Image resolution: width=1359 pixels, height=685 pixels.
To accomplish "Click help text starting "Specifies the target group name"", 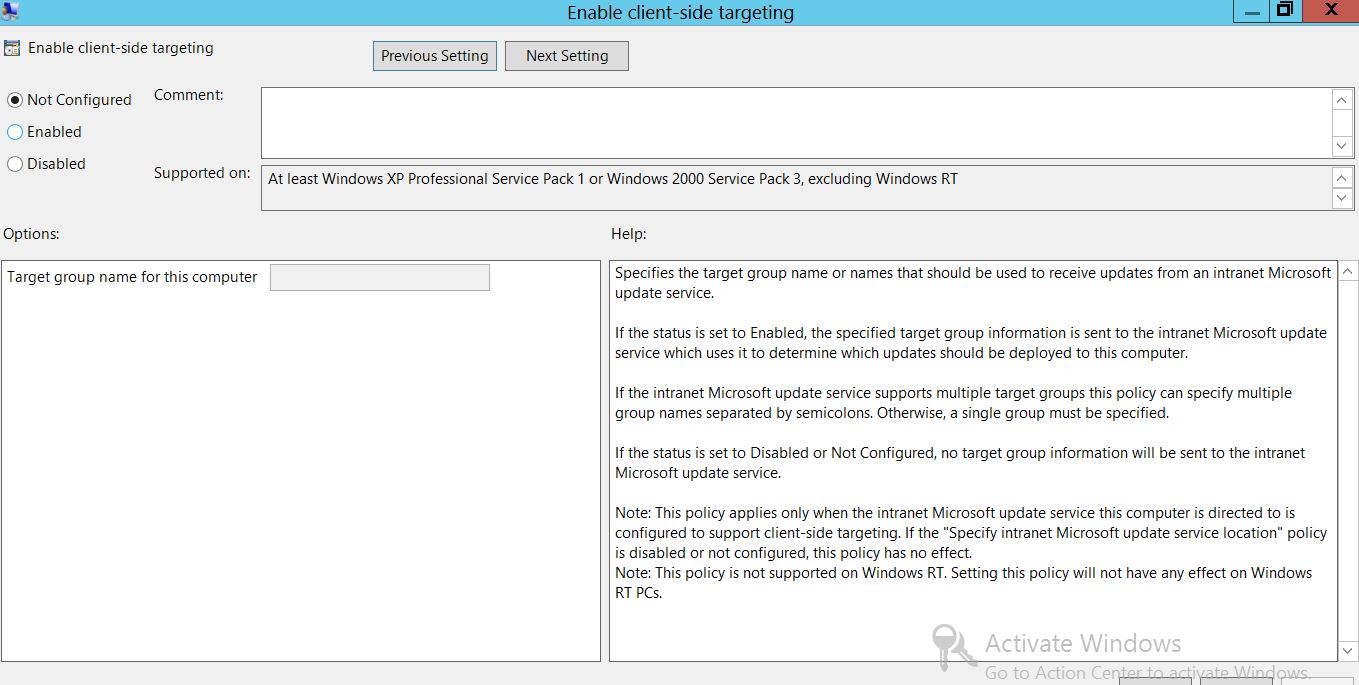I will coord(973,283).
